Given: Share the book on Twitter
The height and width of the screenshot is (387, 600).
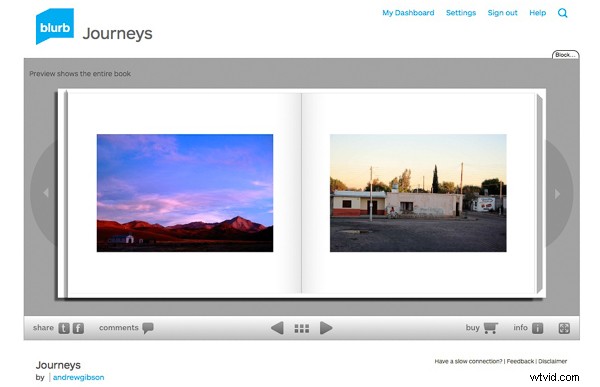Looking at the screenshot, I should (x=64, y=328).
